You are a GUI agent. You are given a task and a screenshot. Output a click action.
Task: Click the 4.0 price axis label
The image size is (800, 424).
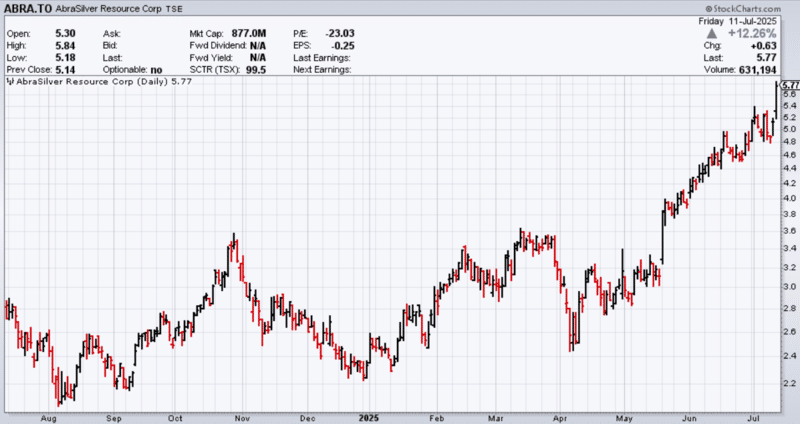790,198
